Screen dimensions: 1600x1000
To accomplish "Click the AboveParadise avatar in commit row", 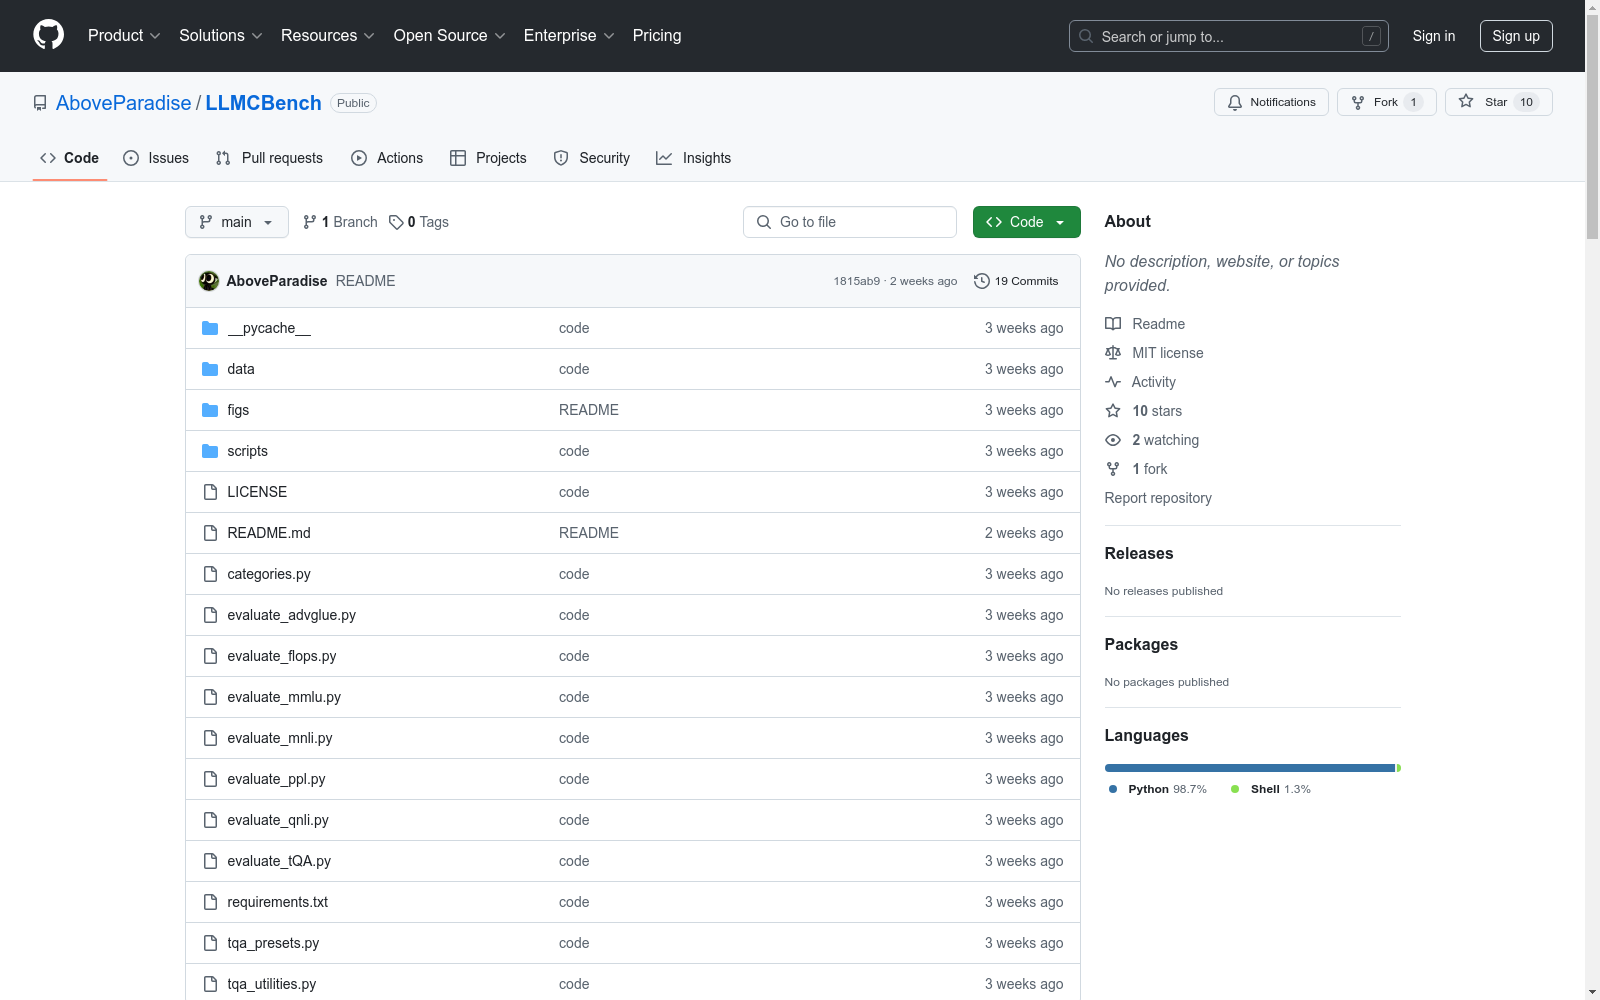I will pyautogui.click(x=209, y=281).
